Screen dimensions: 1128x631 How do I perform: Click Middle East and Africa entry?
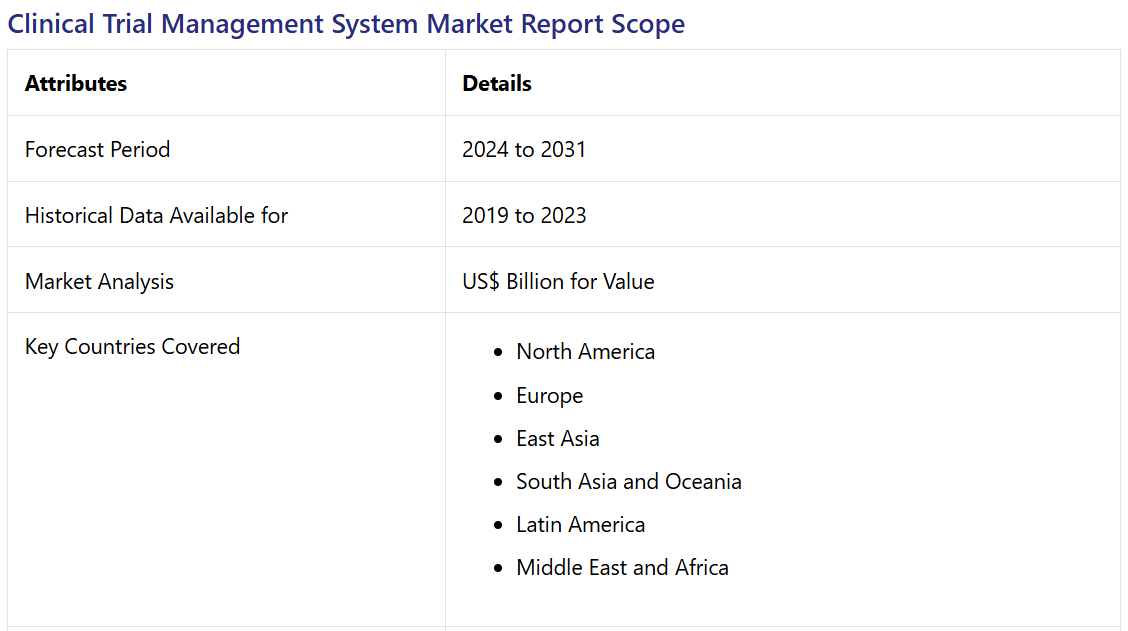coord(622,568)
